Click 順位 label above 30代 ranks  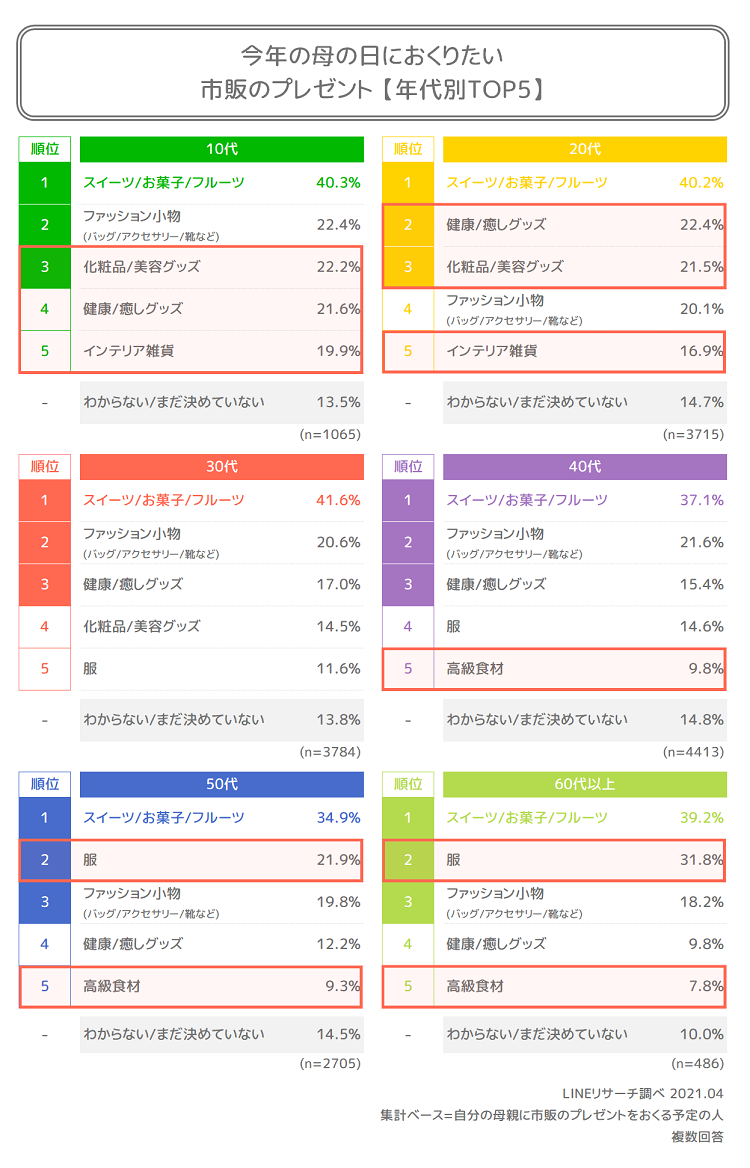pos(45,467)
